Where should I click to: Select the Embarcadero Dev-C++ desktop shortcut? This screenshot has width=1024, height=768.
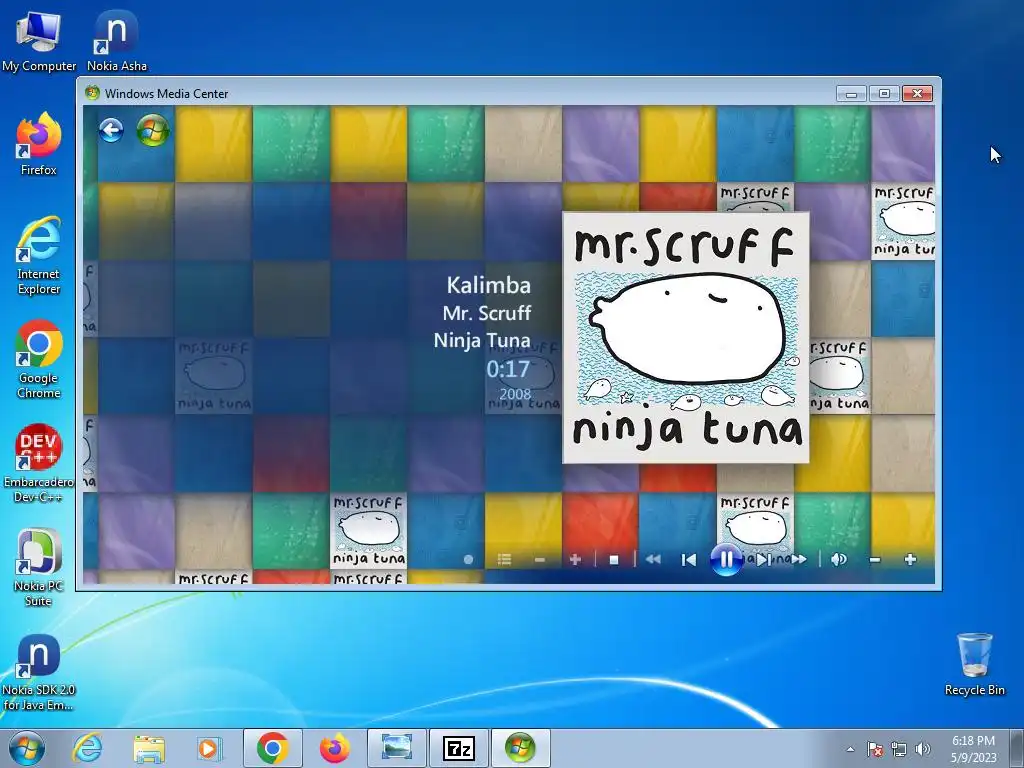tap(39, 463)
